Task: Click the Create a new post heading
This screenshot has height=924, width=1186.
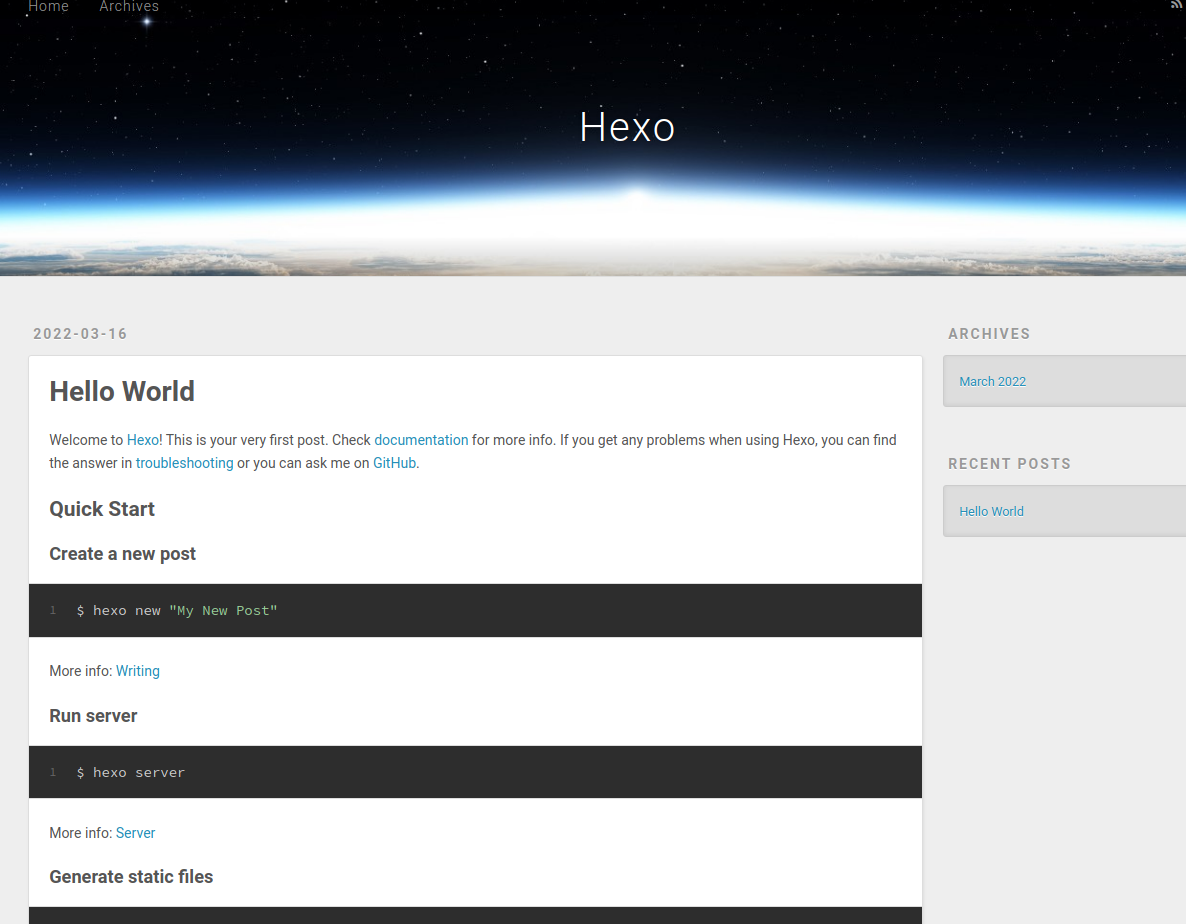Action: tap(123, 554)
